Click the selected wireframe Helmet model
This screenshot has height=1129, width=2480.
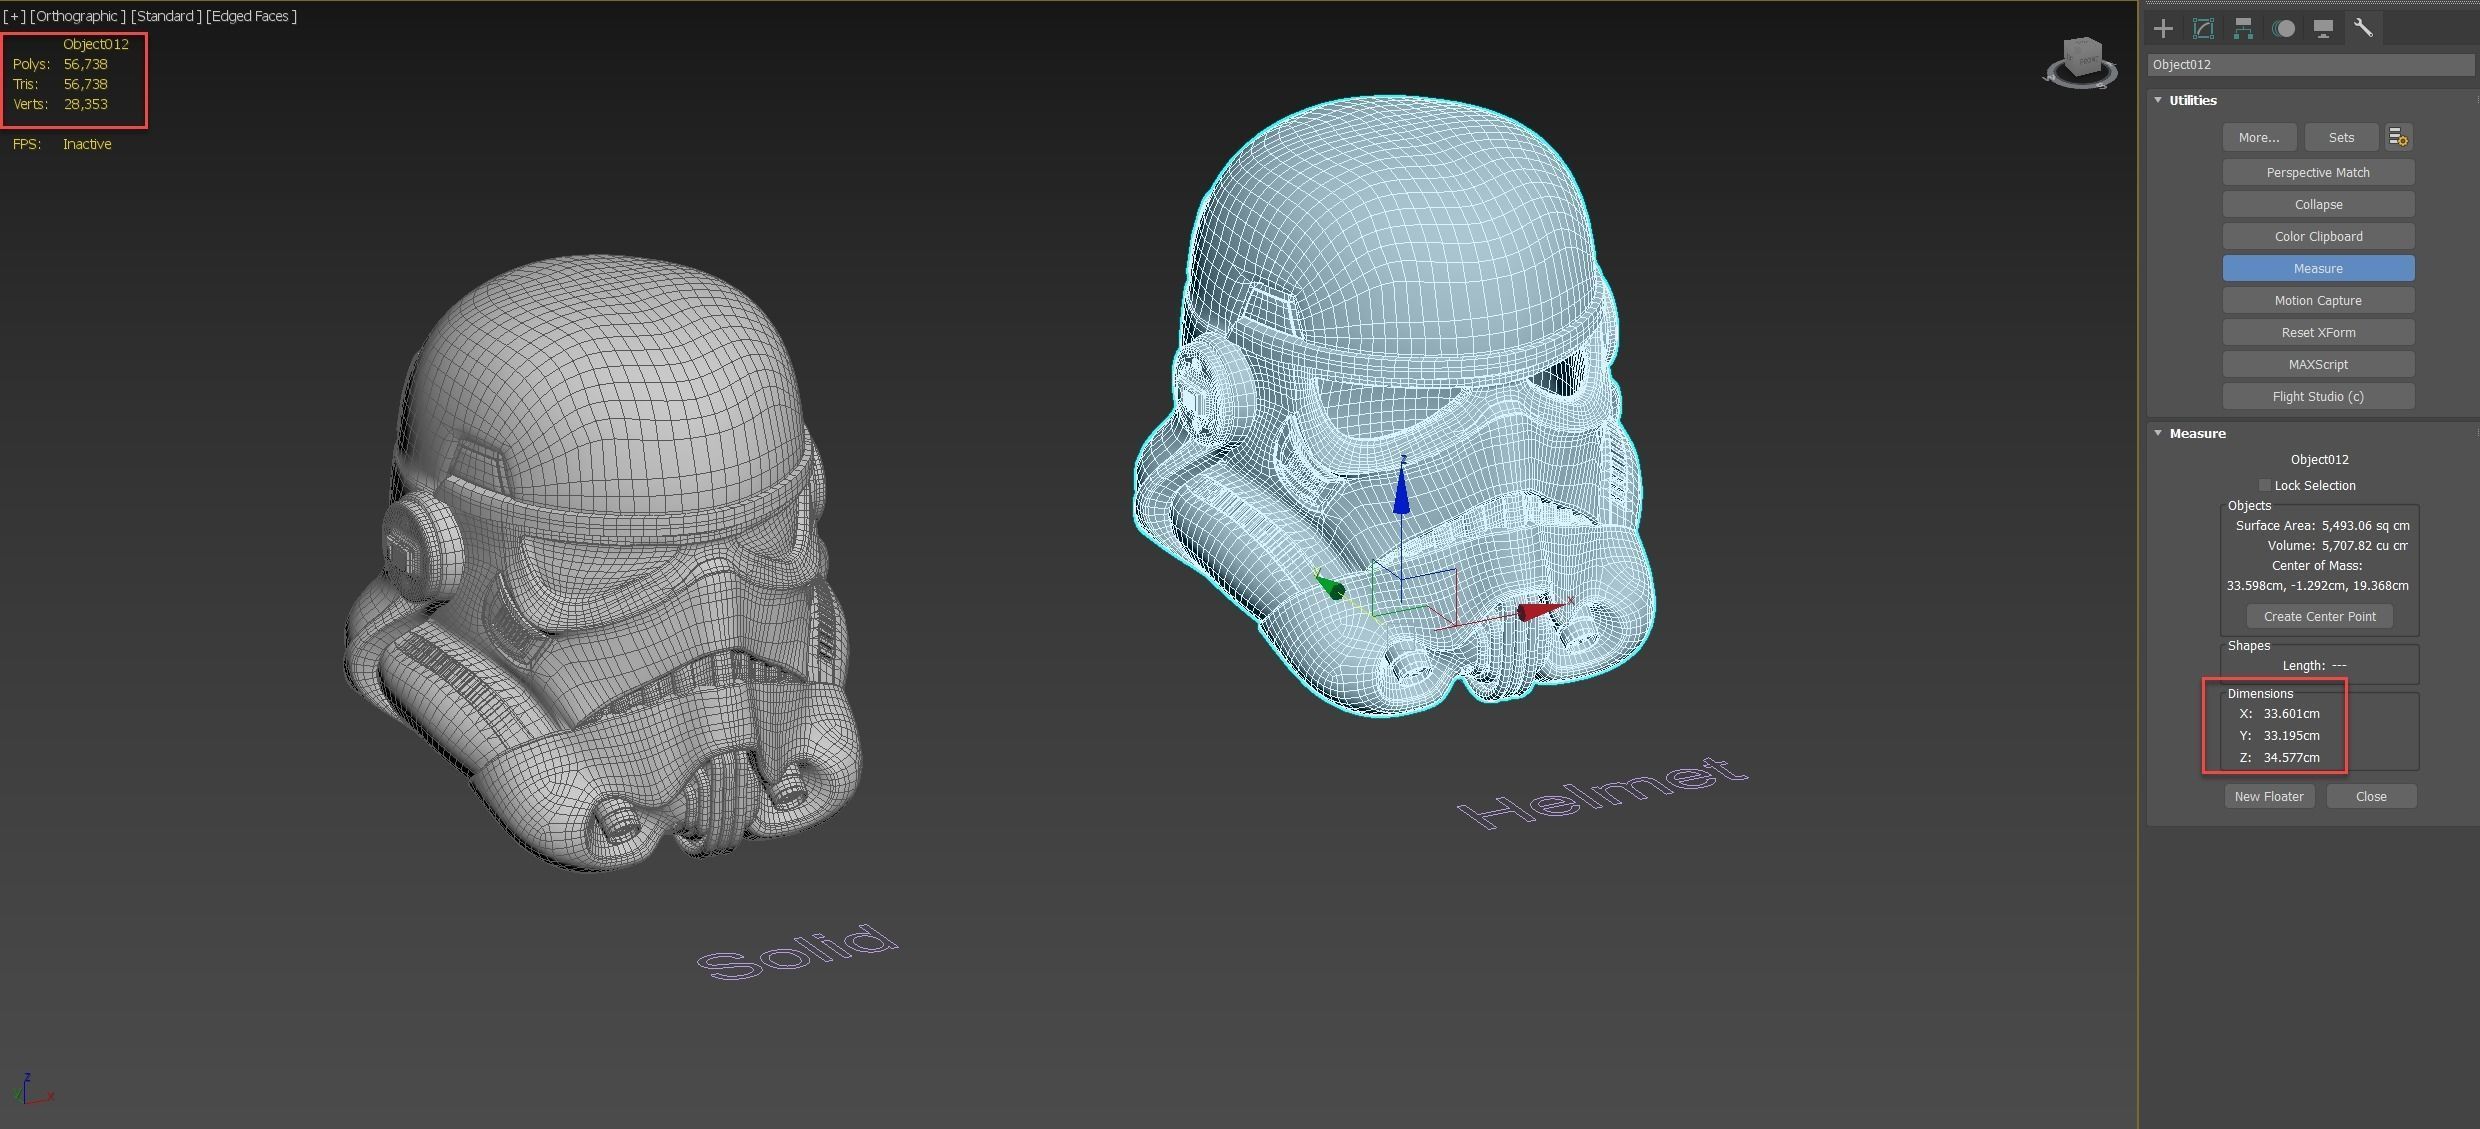[1394, 405]
